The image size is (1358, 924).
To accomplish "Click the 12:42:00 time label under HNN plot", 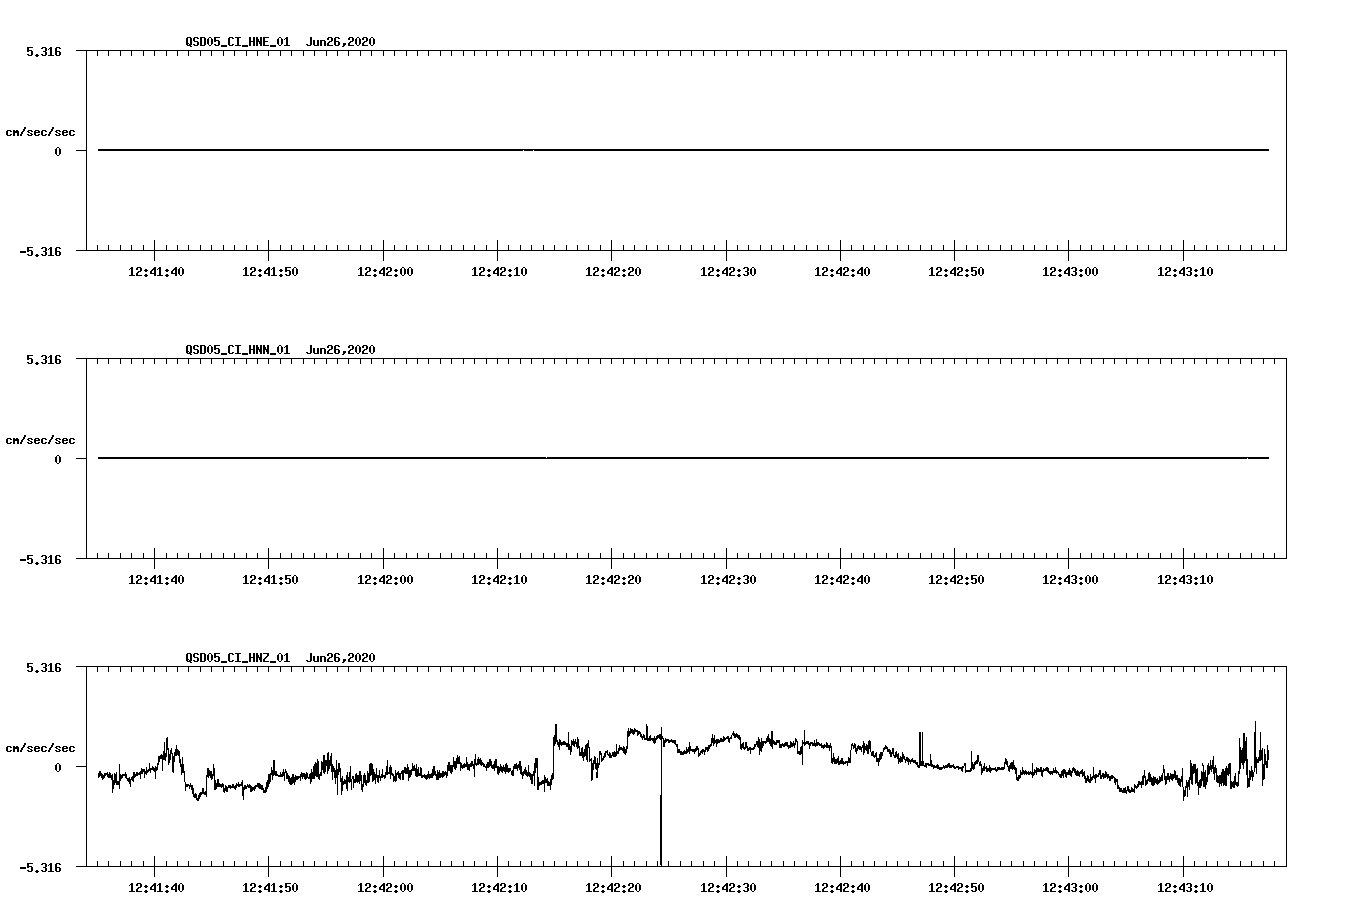I will (385, 580).
